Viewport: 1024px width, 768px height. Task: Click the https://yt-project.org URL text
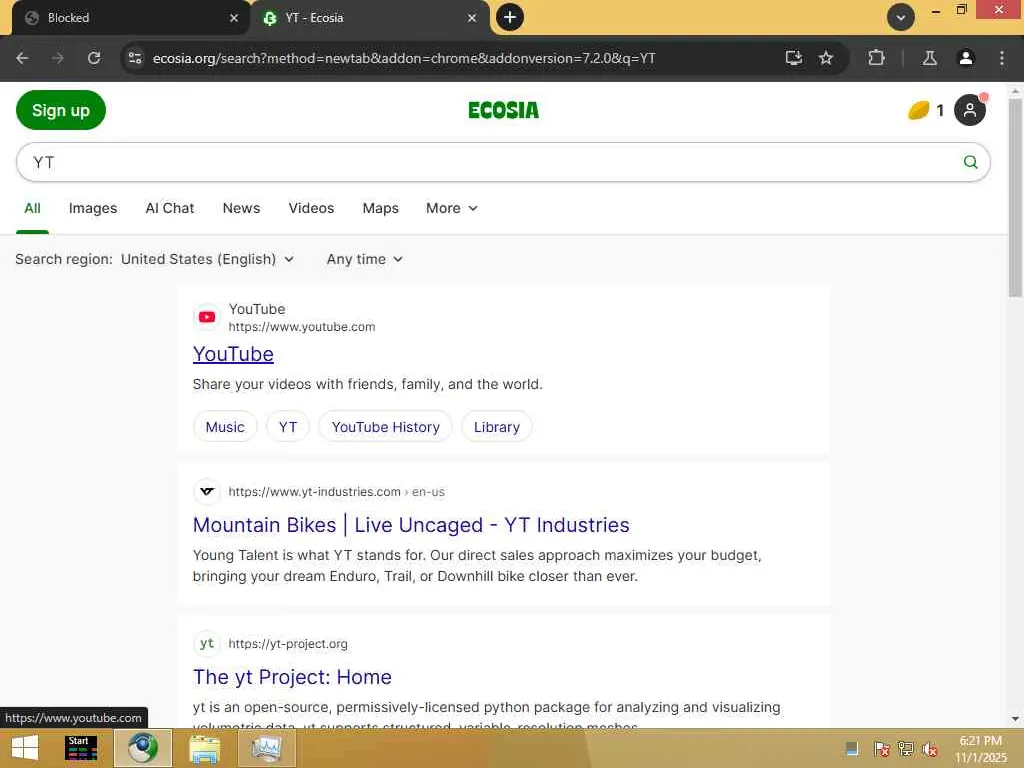[288, 644]
